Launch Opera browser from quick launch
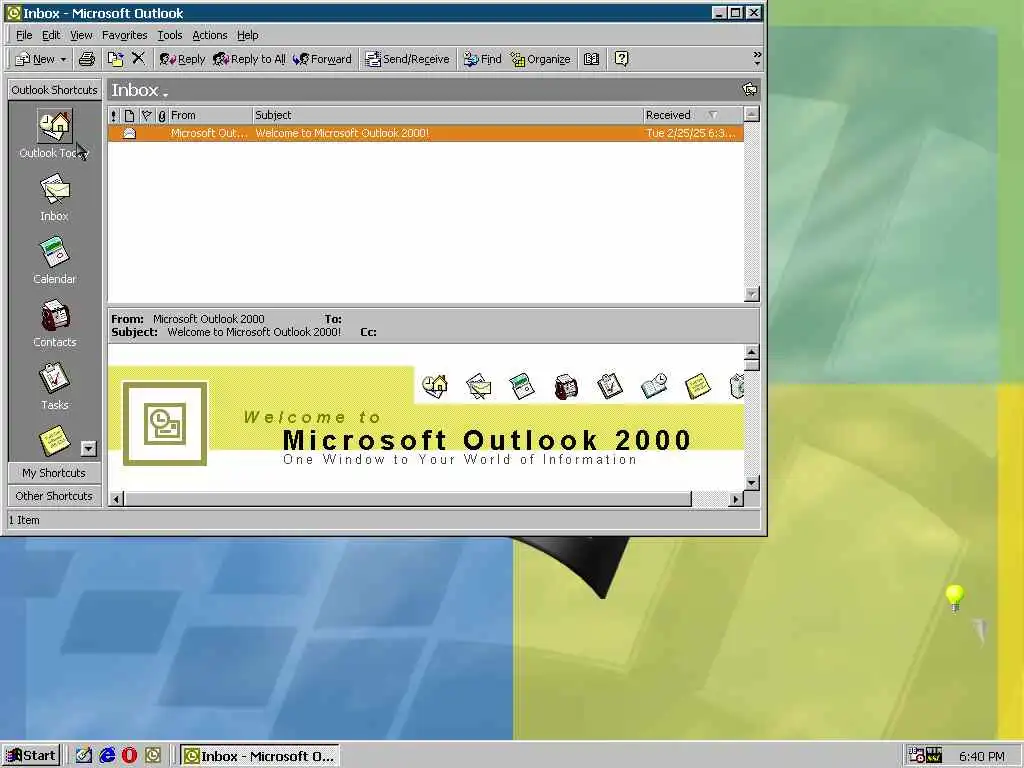Screen dimensions: 1024x768 point(130,756)
